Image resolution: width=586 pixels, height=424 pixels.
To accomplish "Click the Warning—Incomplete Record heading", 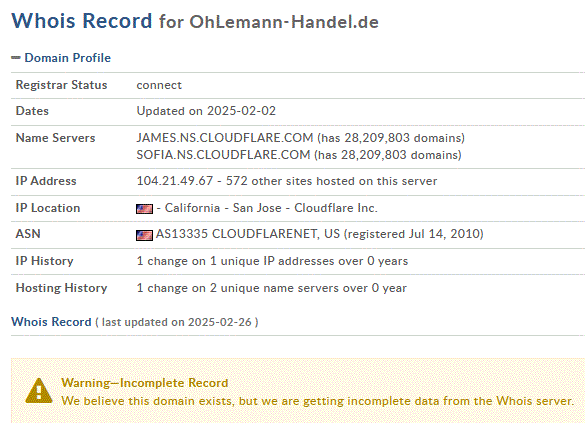I will (145, 383).
